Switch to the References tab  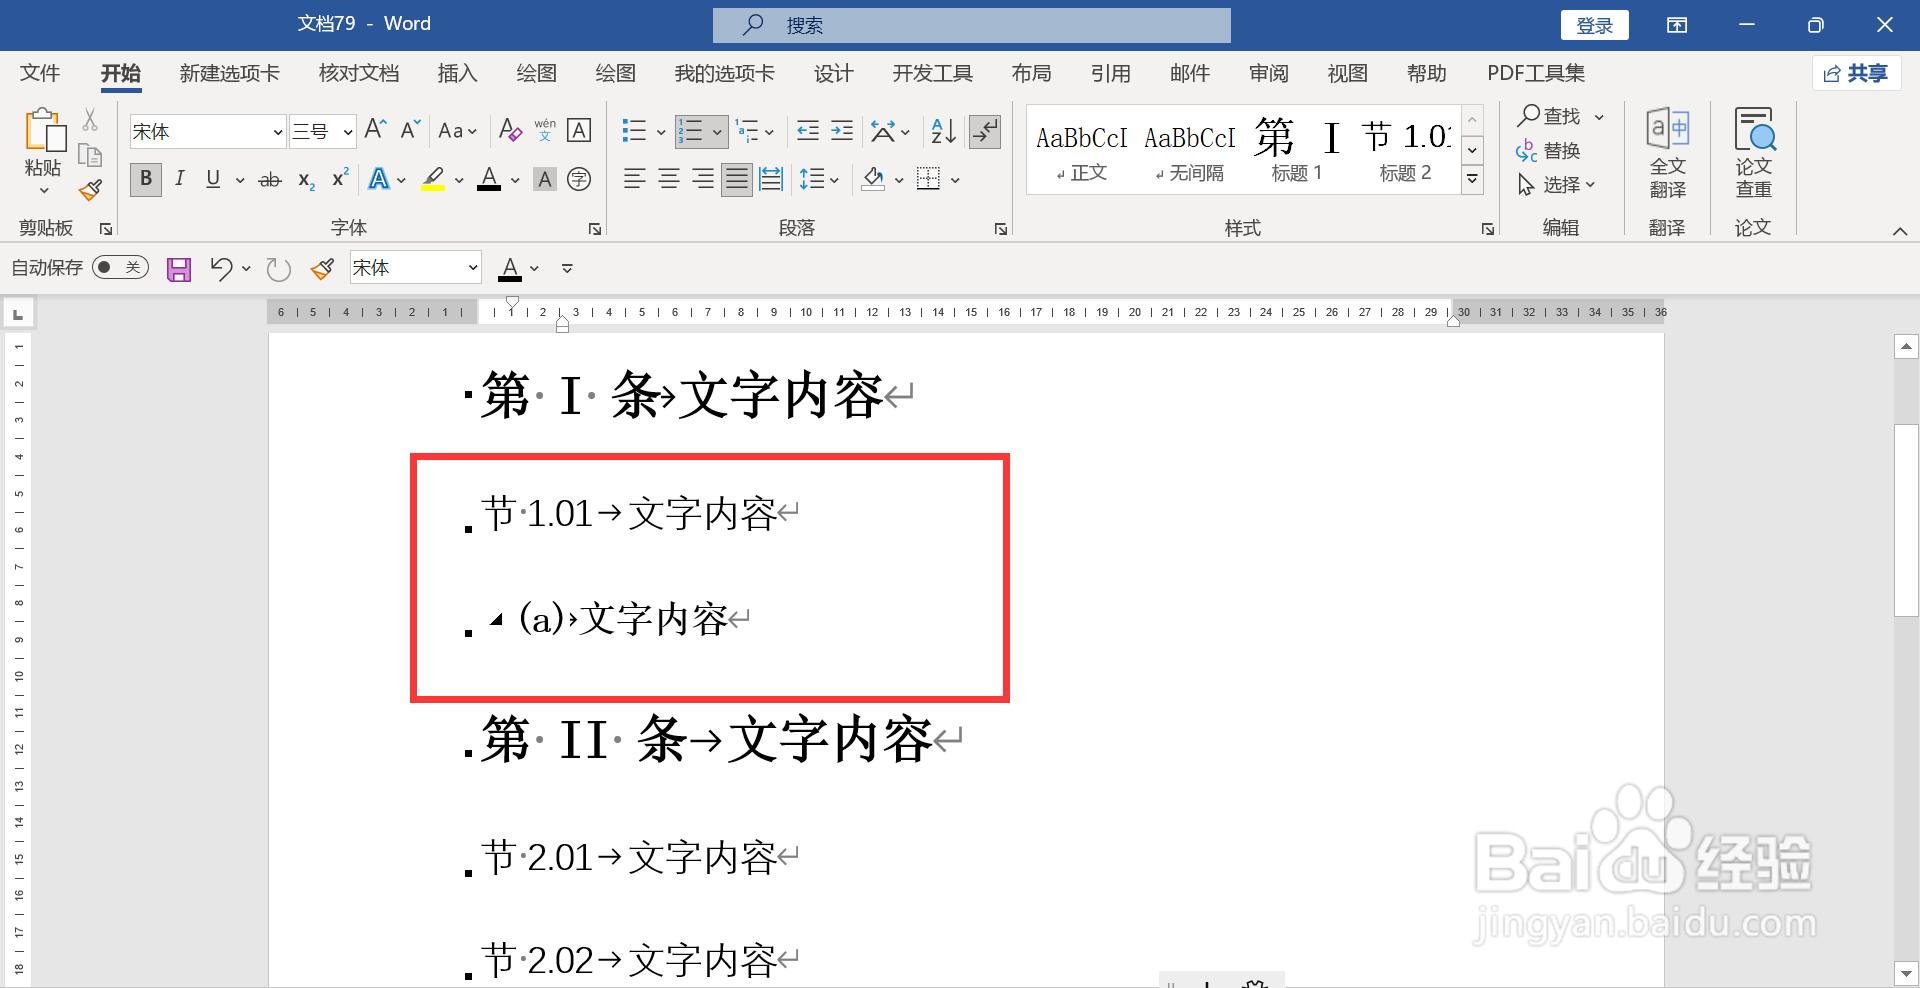coord(1110,73)
